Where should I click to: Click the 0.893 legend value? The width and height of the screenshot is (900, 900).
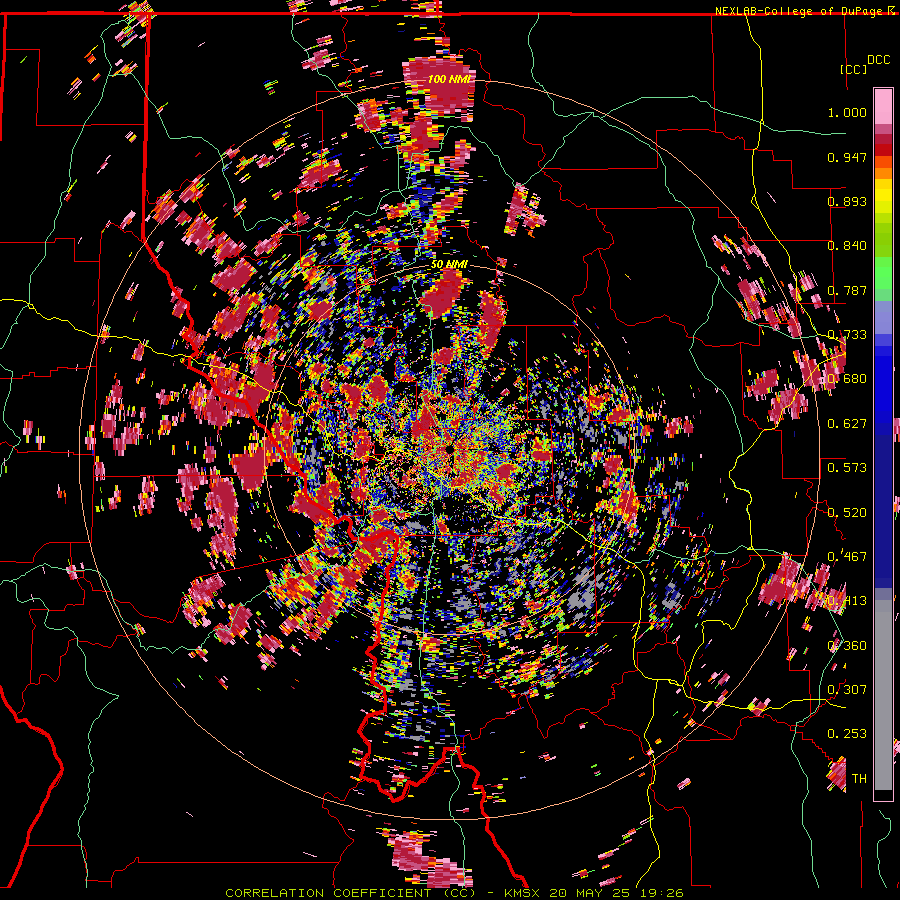click(x=847, y=201)
